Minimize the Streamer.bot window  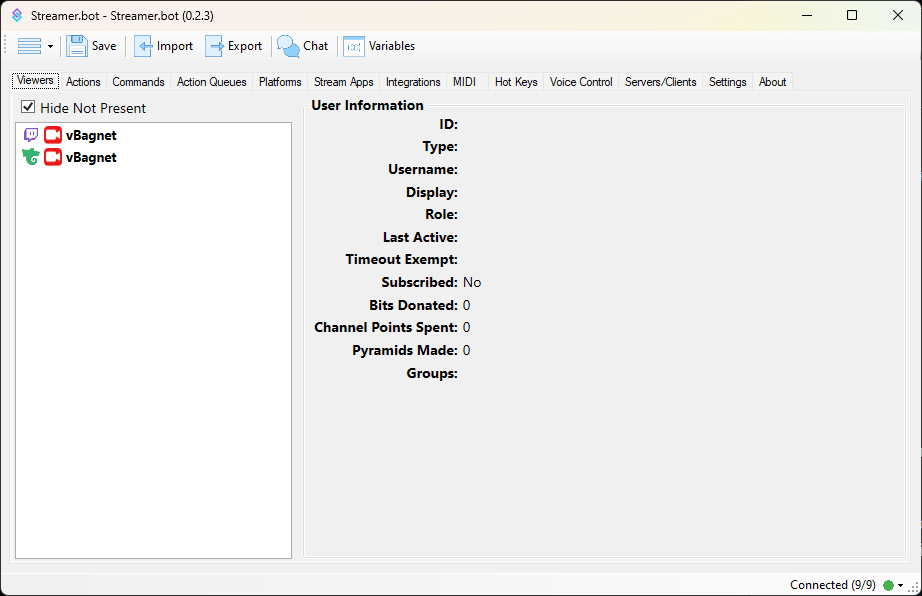(807, 15)
